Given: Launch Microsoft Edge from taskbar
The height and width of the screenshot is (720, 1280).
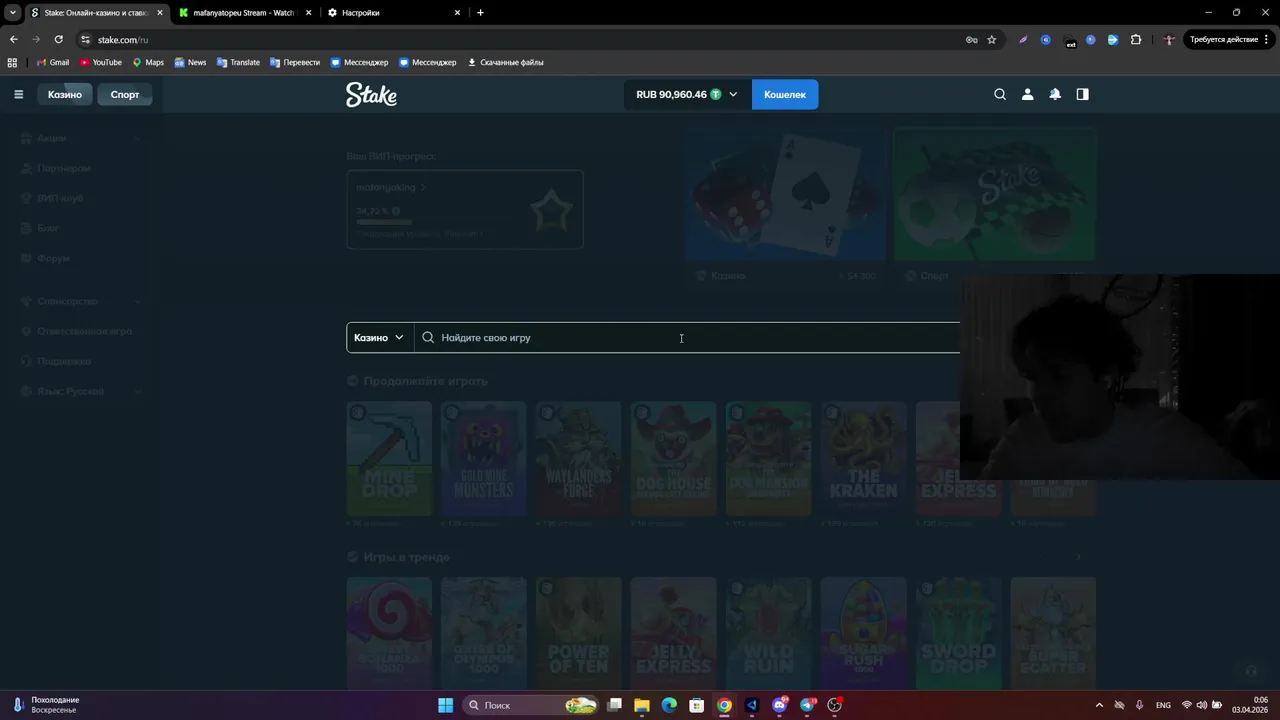Looking at the screenshot, I should tap(669, 705).
